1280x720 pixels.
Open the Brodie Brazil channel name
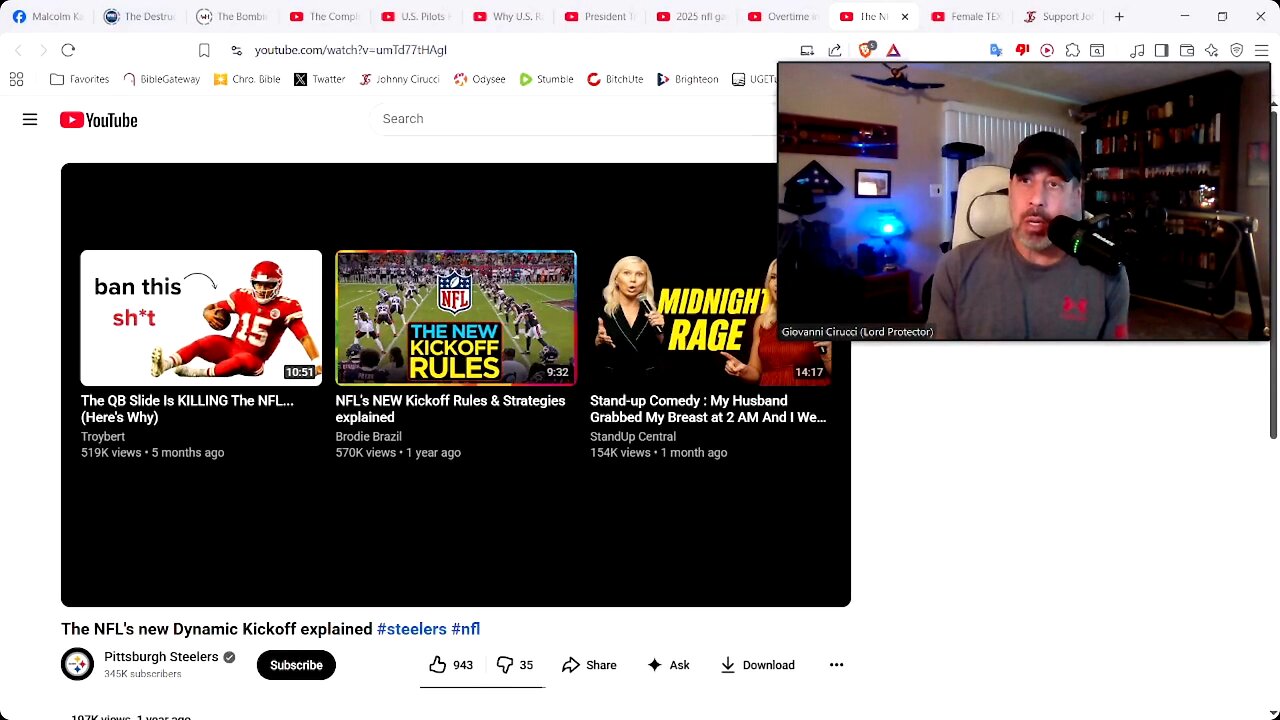[368, 437]
